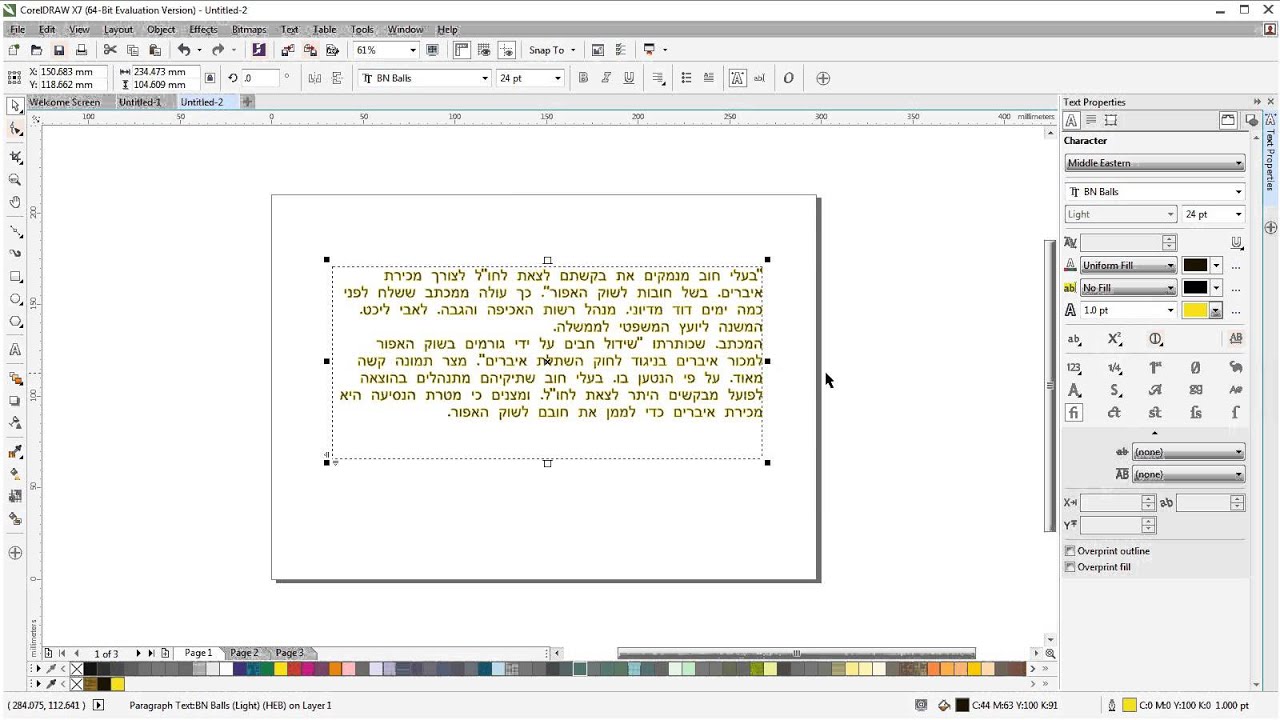Screen dimensions: 1280x720
Task: Click the rotation angle input field
Action: tap(262, 78)
